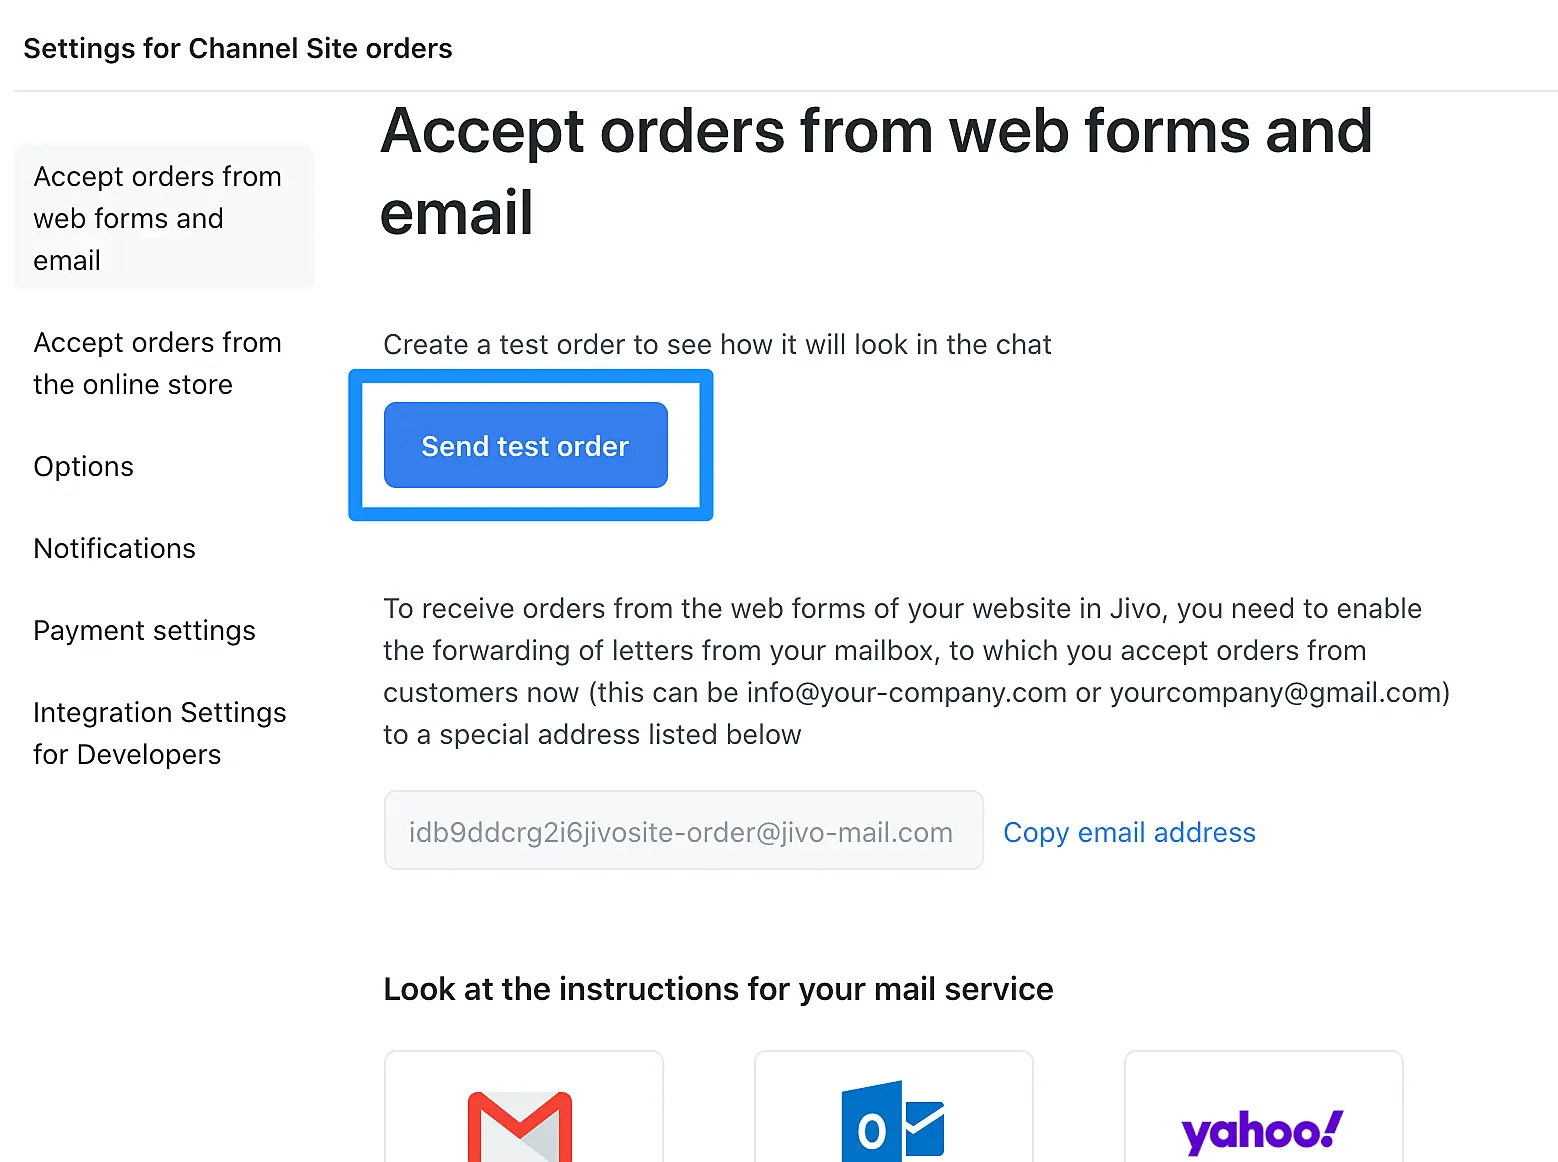Open Integration Settings for Developers

click(x=160, y=733)
